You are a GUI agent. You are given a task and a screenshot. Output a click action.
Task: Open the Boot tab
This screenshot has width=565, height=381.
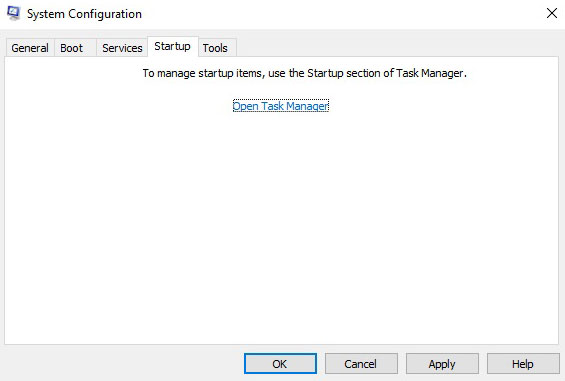(x=71, y=48)
